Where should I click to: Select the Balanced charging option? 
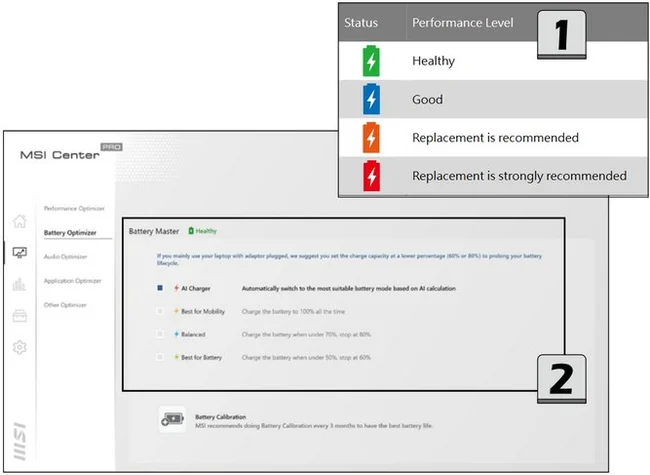click(160, 334)
